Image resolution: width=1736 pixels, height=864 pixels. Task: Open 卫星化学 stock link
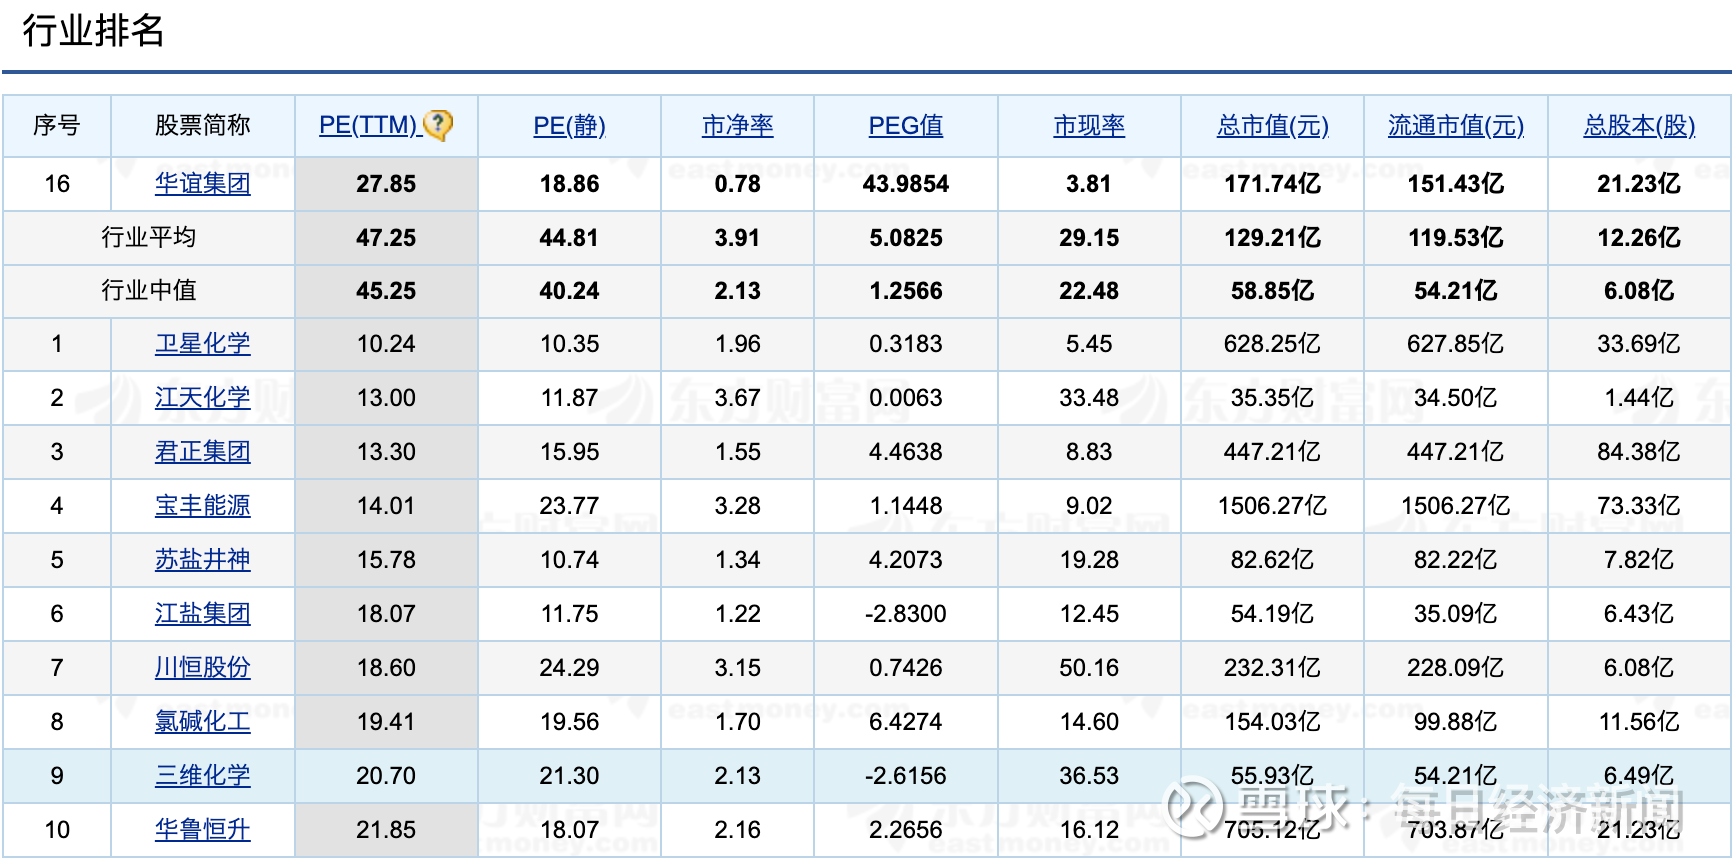pyautogui.click(x=203, y=344)
